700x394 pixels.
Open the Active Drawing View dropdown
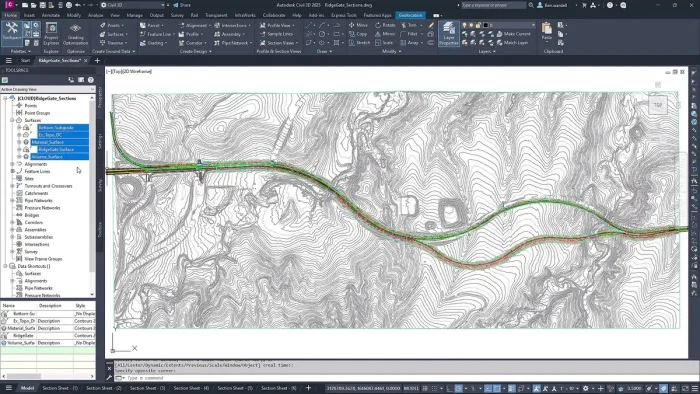tap(48, 89)
